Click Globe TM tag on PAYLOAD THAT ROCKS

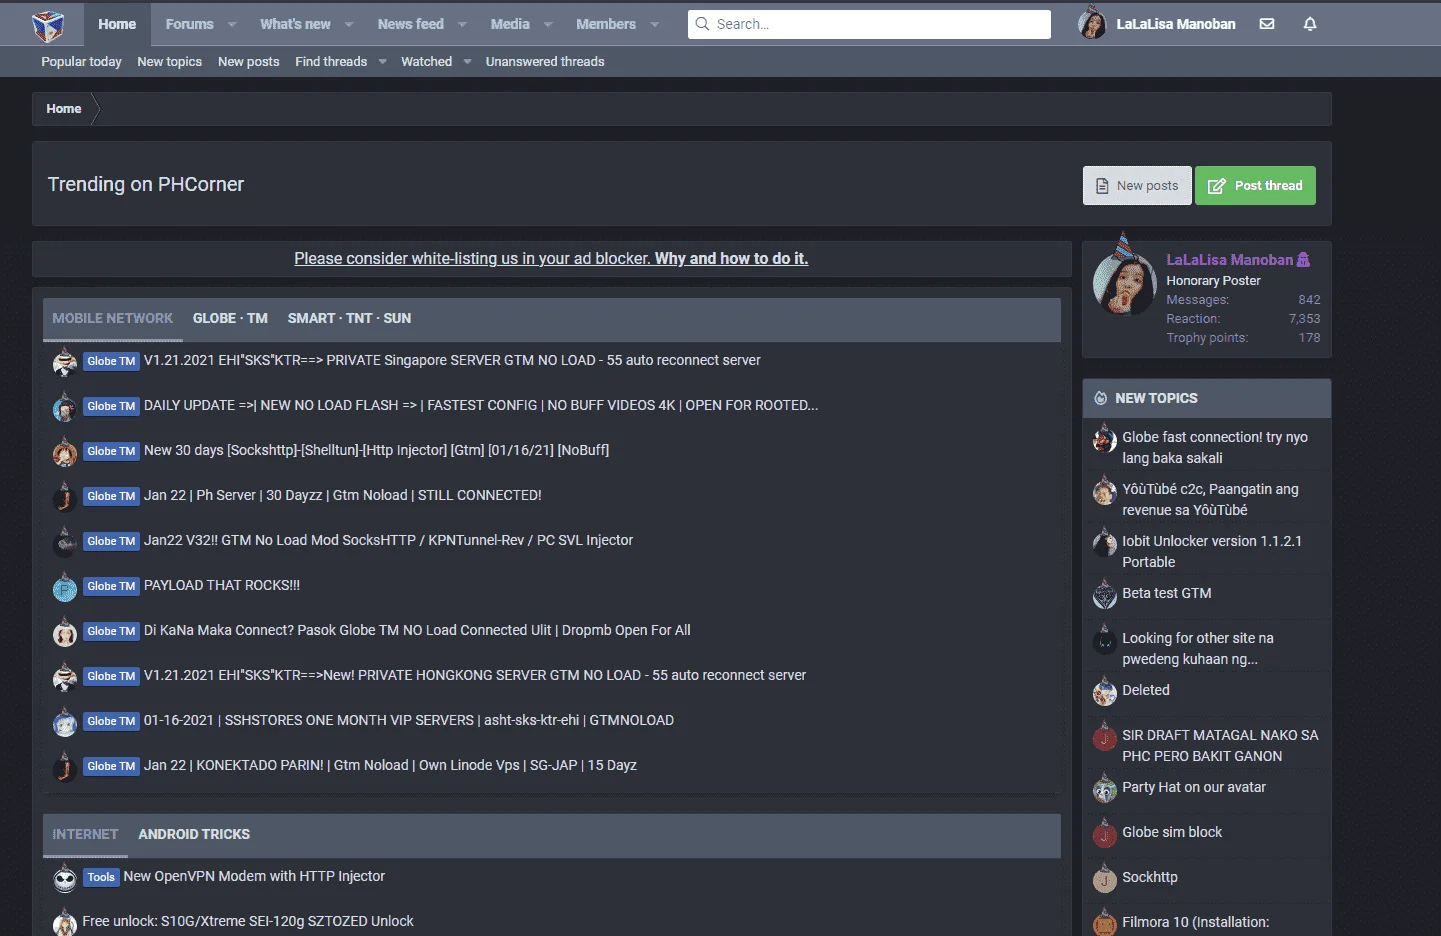coord(111,586)
